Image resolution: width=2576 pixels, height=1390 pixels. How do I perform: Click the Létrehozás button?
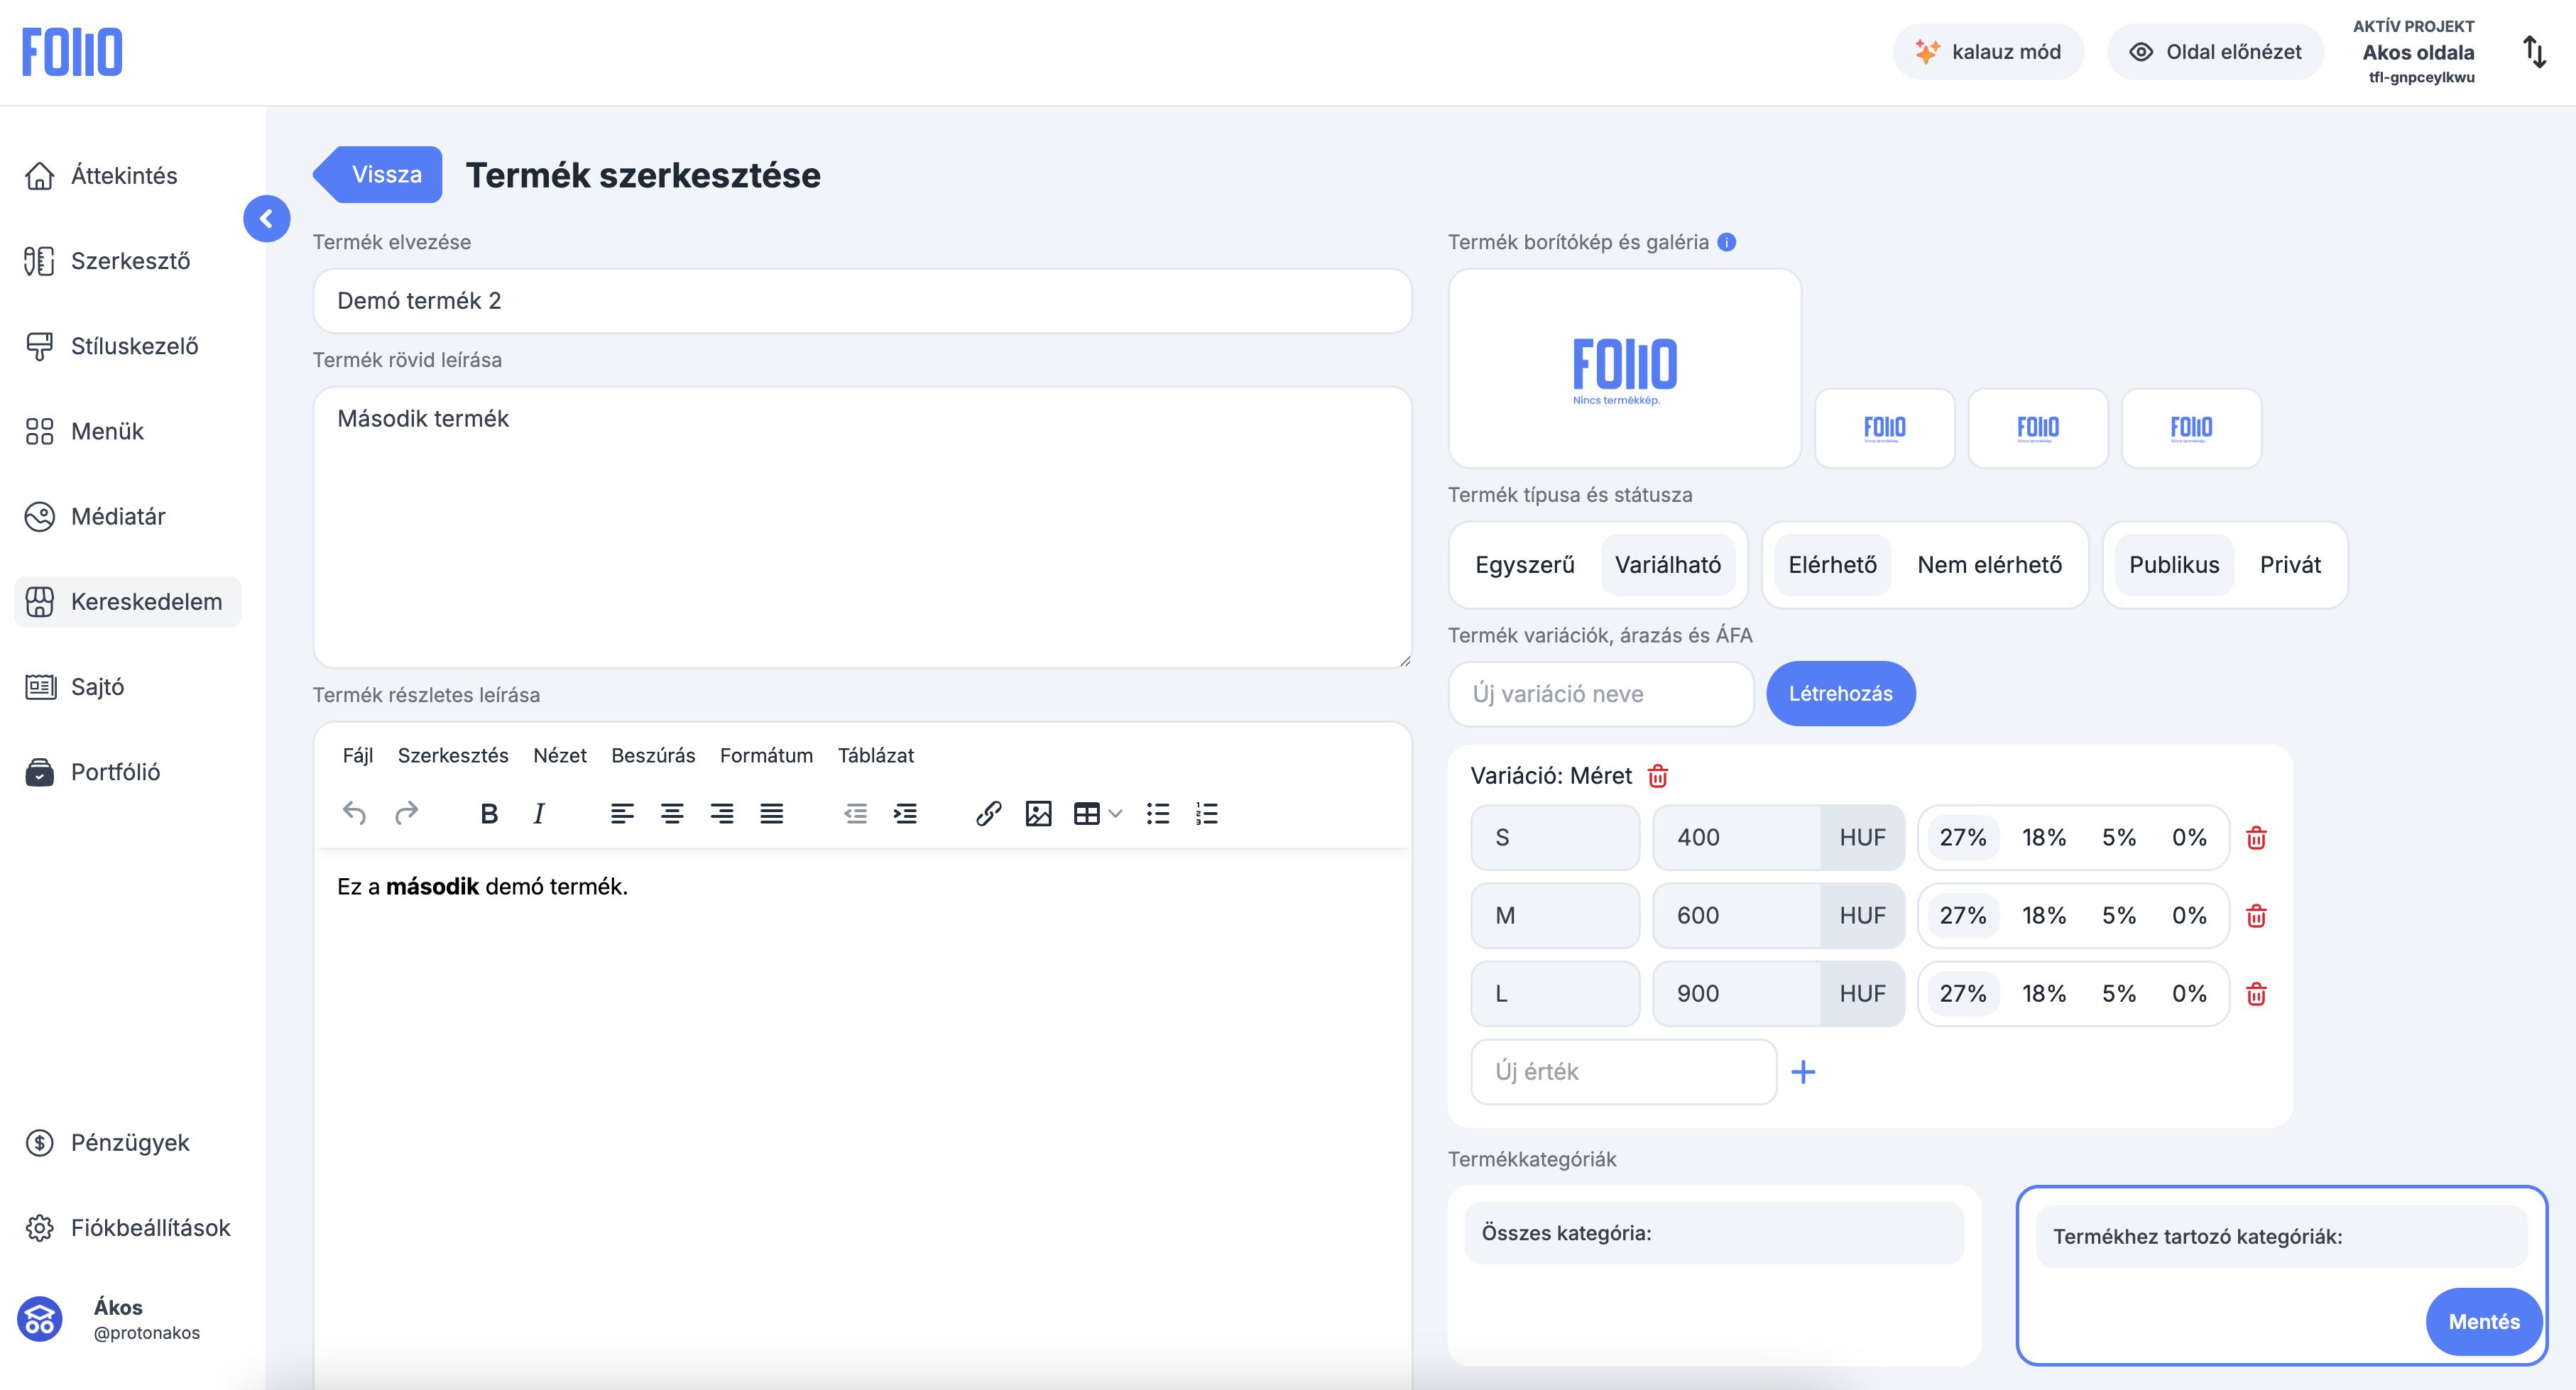(1840, 694)
